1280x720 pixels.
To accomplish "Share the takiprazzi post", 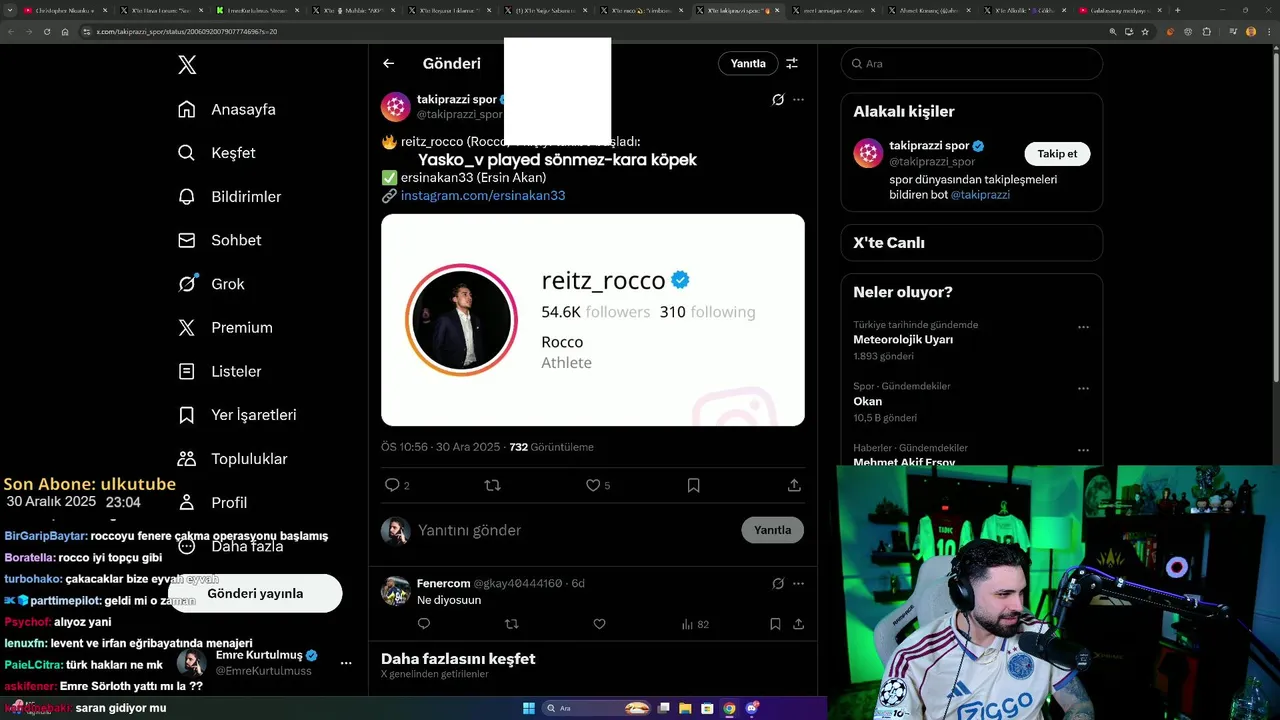I will pos(794,485).
